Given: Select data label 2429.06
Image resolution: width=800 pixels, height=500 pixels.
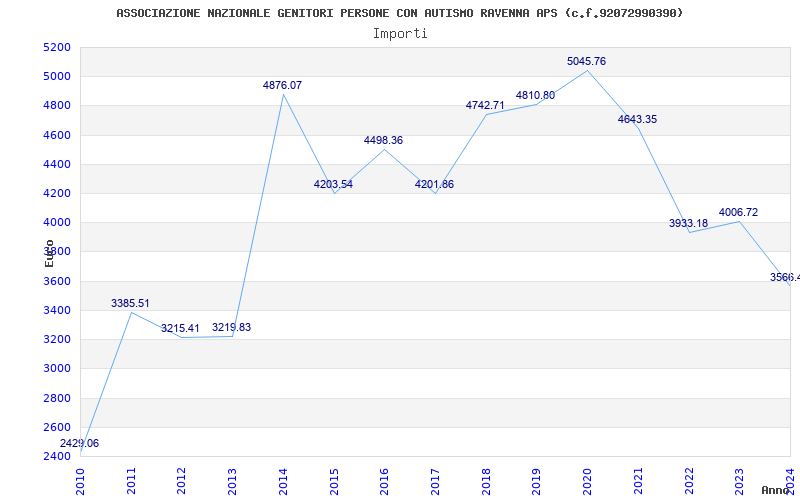Looking at the screenshot, I should click(x=79, y=443).
